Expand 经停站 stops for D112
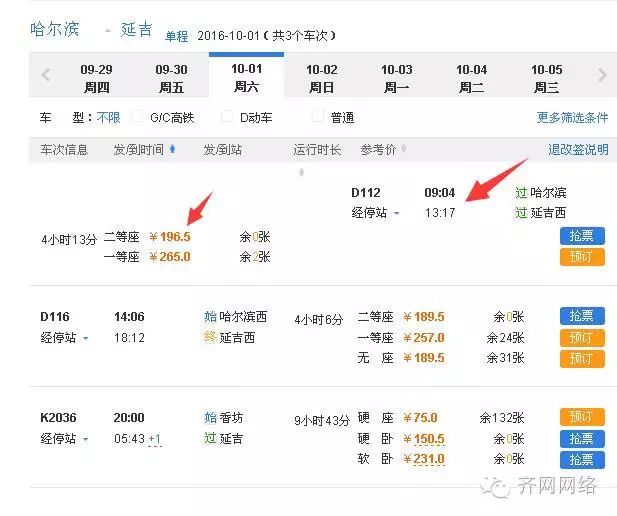Viewport: 617px width, 516px height. pos(375,213)
